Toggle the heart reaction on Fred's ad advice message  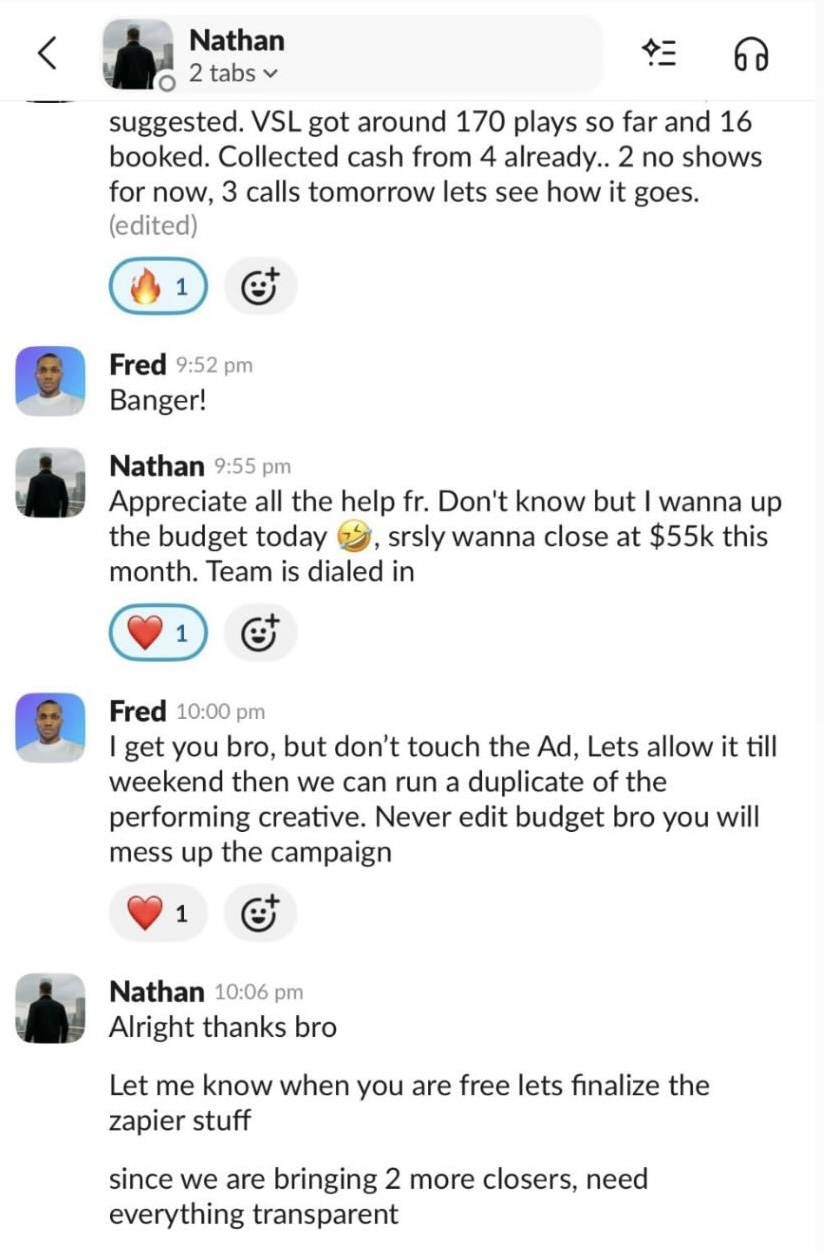click(155, 911)
